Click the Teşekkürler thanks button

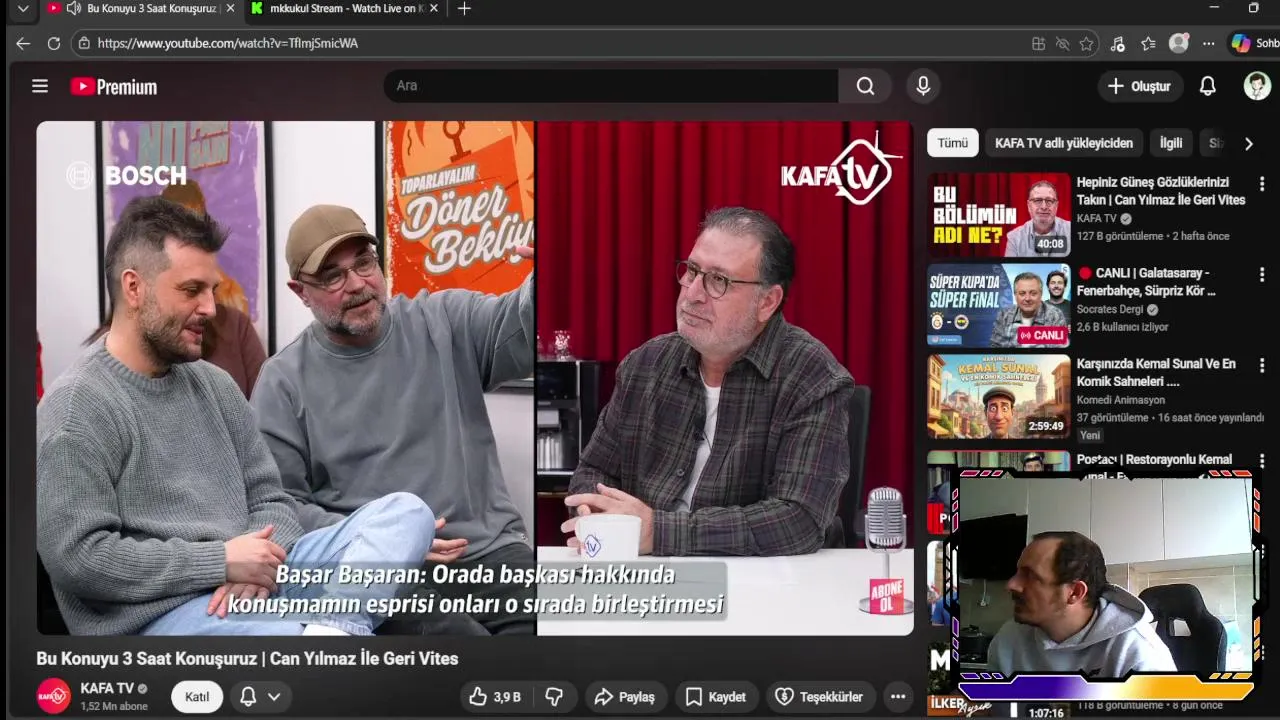click(820, 697)
